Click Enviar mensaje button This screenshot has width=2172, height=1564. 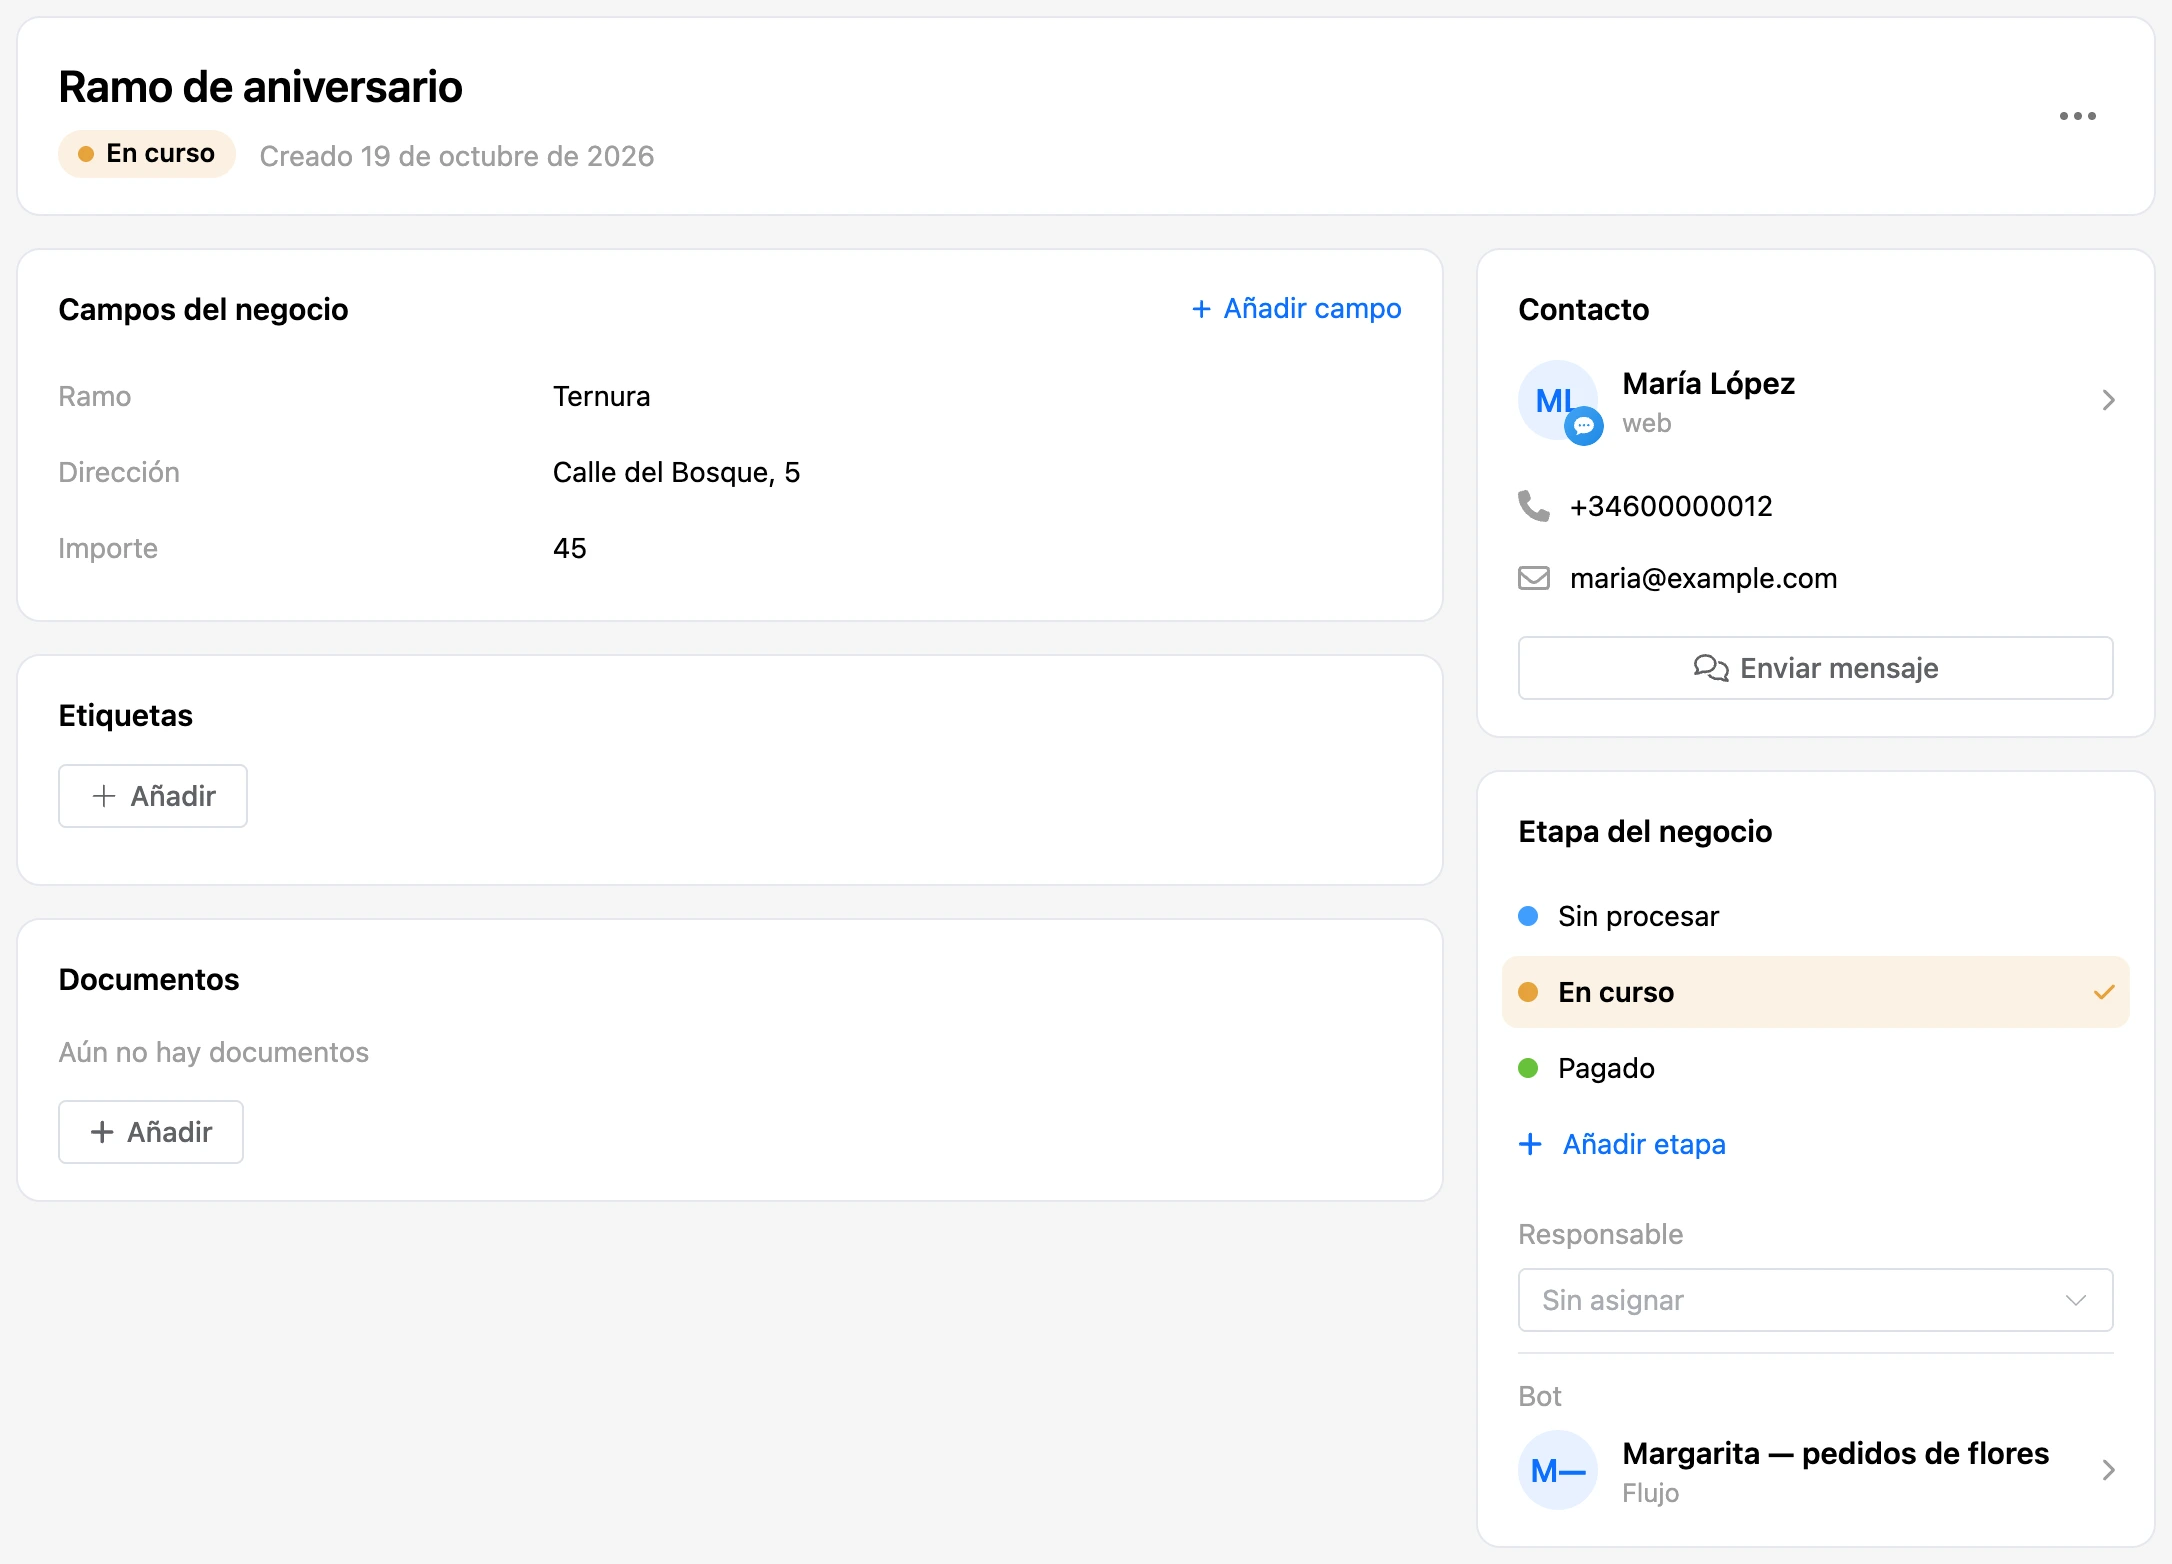(x=1815, y=668)
